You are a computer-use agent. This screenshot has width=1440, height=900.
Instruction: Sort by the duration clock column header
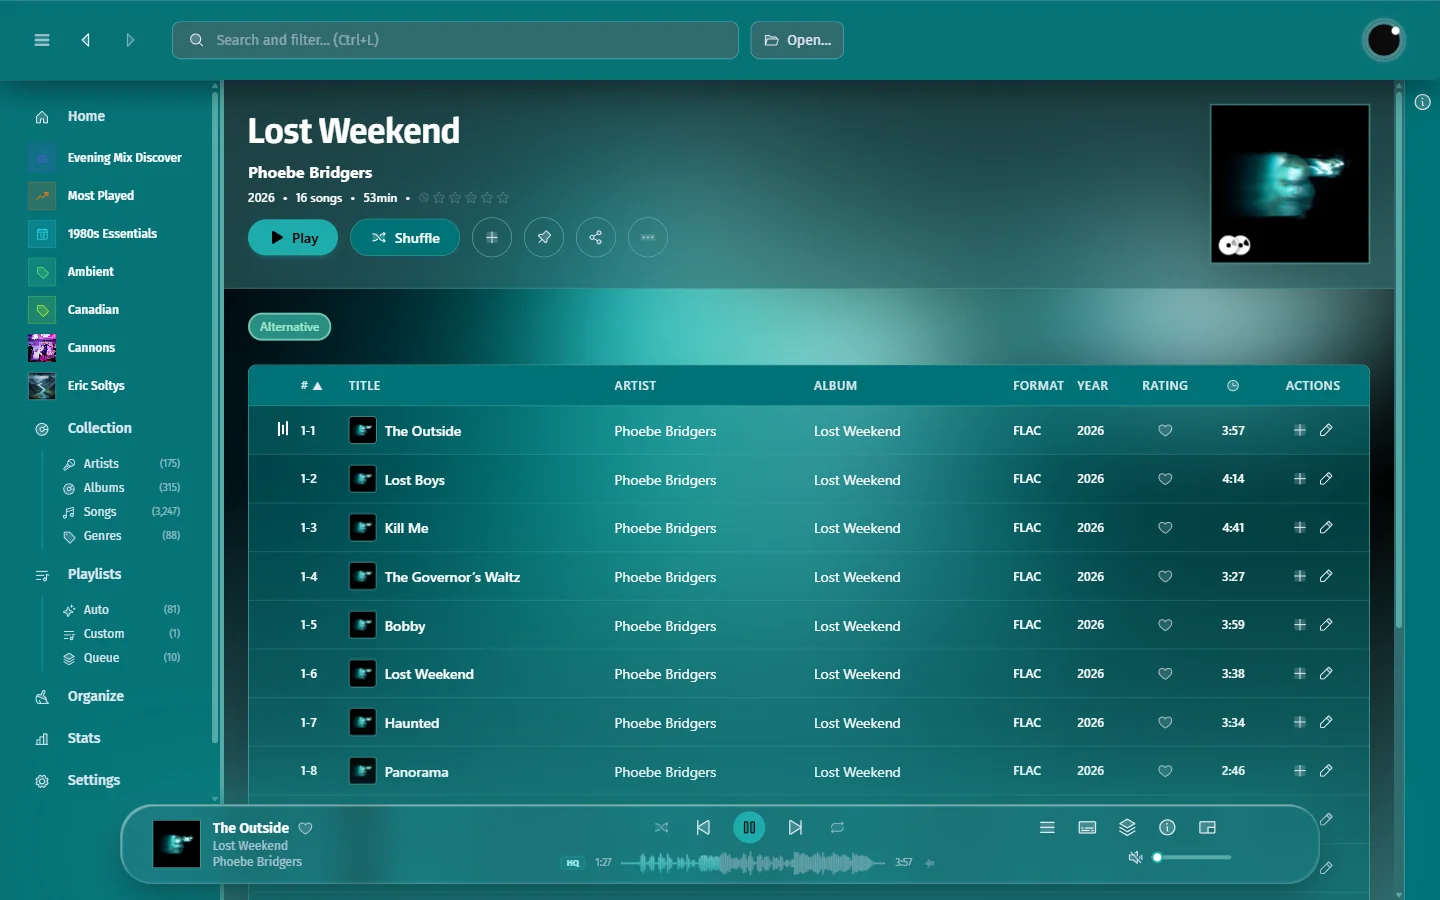coord(1233,386)
